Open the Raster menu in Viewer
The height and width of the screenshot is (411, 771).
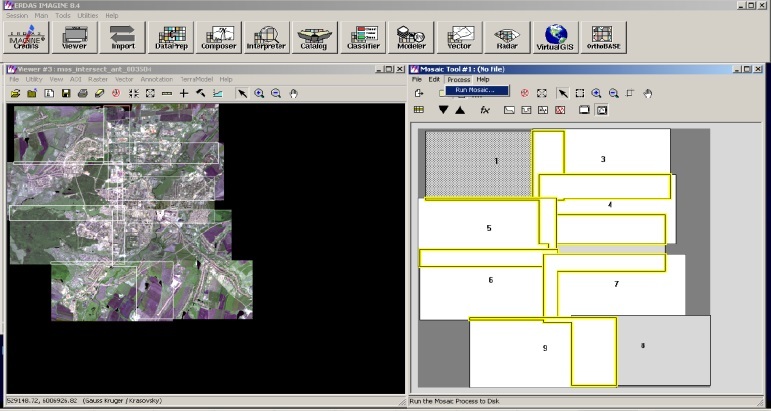click(x=98, y=79)
